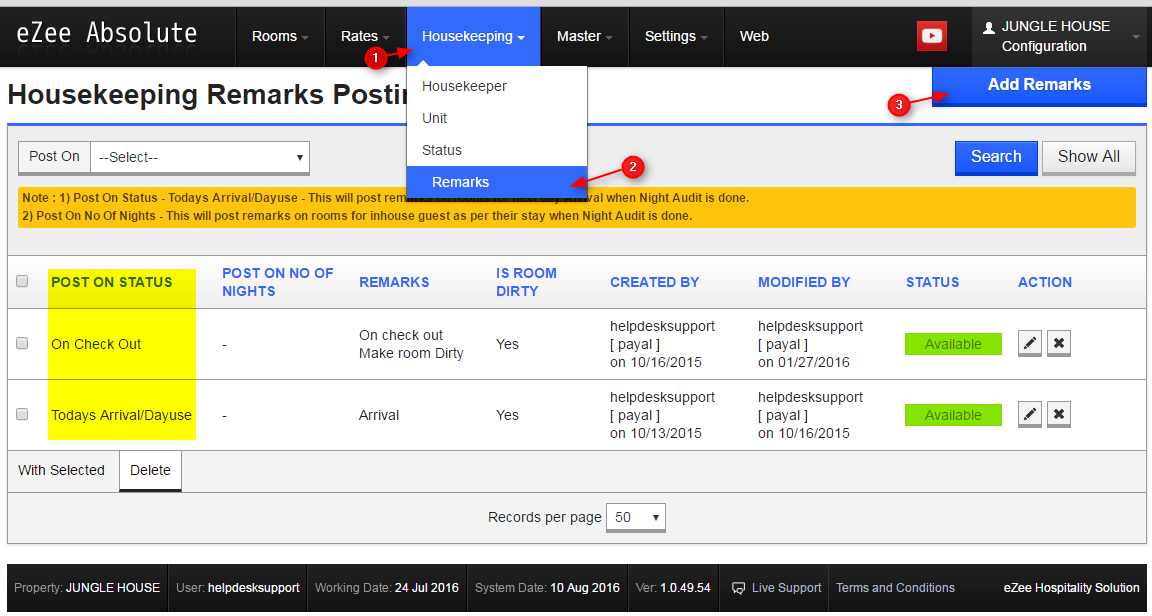Open the Post On --Select-- dropdown
Screen dimensions: 1152x616
pyautogui.click(x=199, y=157)
